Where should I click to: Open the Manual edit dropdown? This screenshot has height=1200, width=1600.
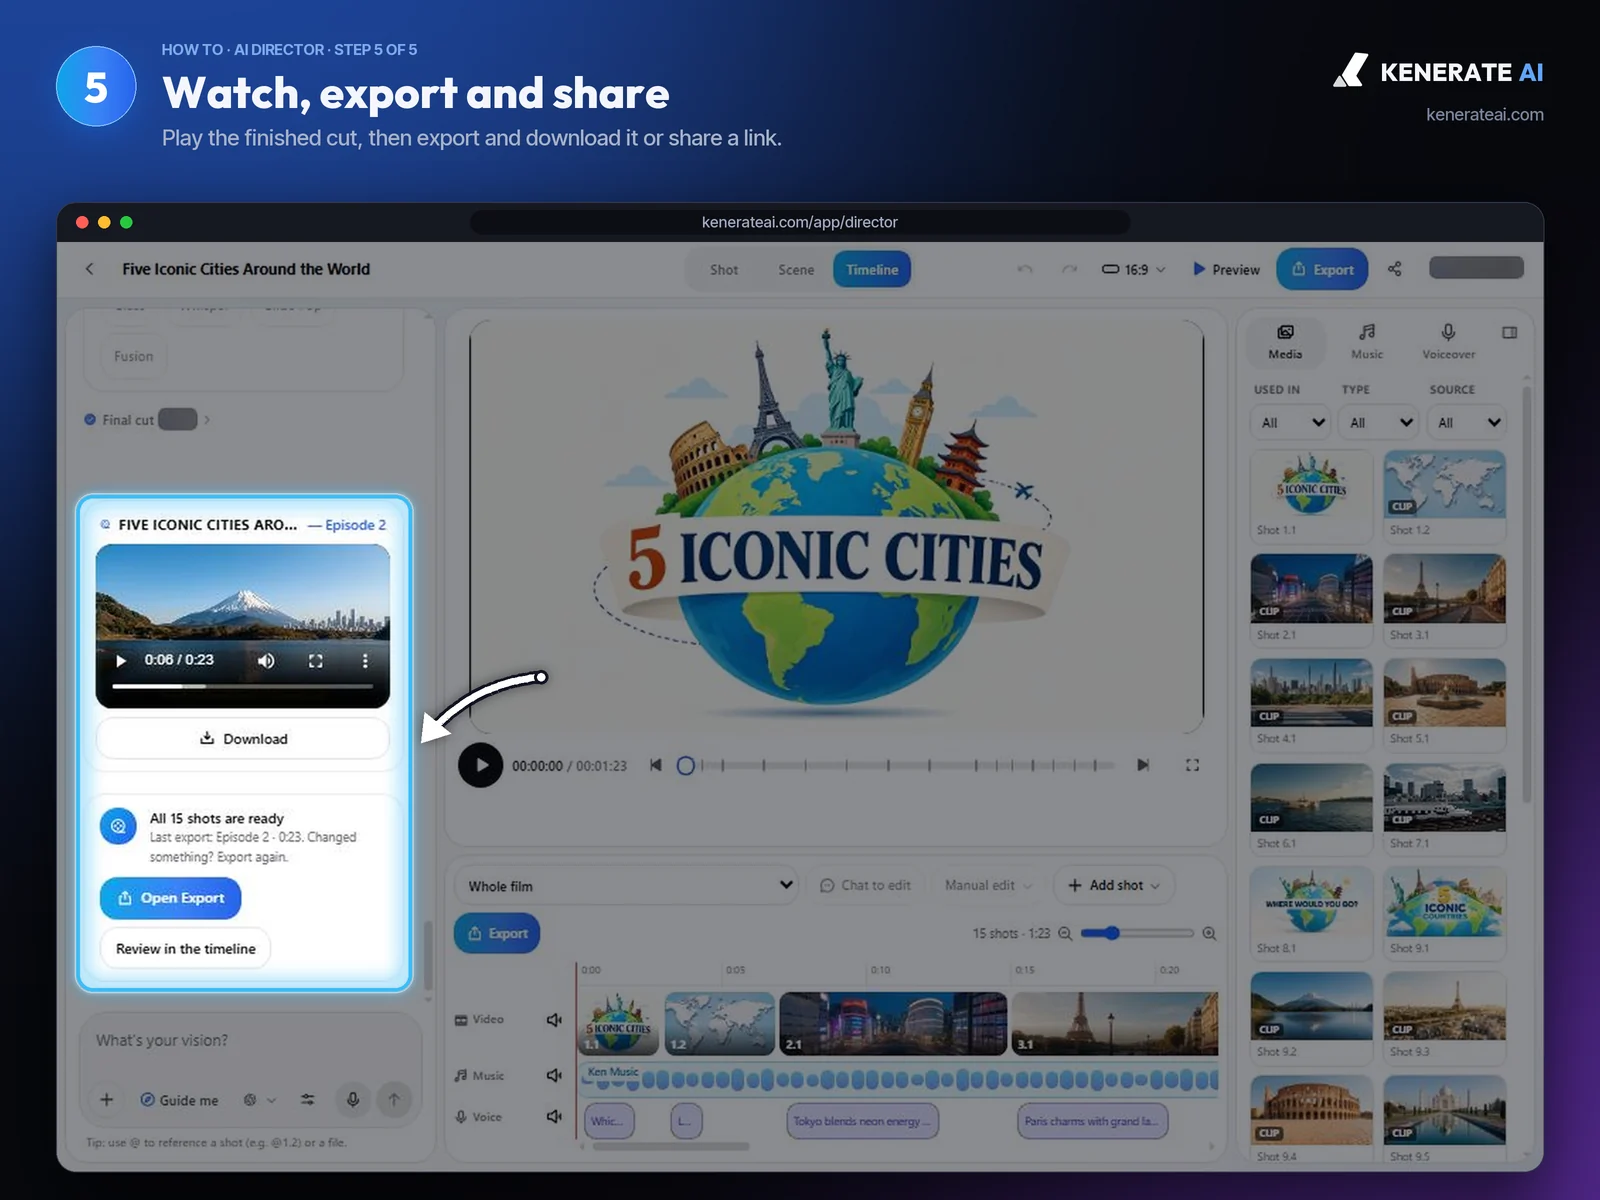tap(987, 885)
